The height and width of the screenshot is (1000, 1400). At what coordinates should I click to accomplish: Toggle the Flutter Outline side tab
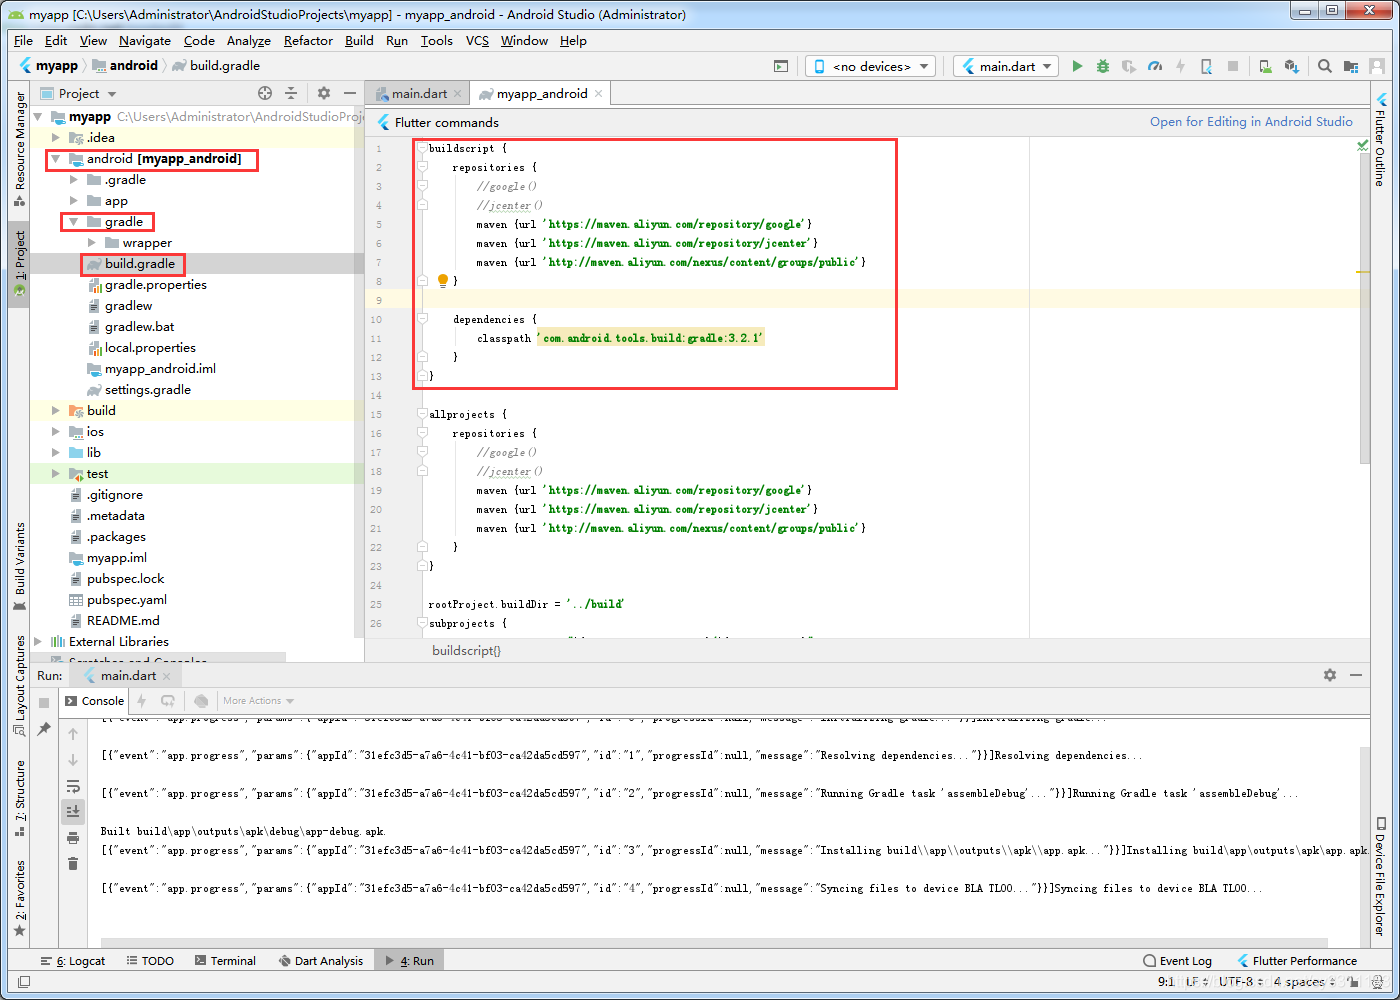1380,141
